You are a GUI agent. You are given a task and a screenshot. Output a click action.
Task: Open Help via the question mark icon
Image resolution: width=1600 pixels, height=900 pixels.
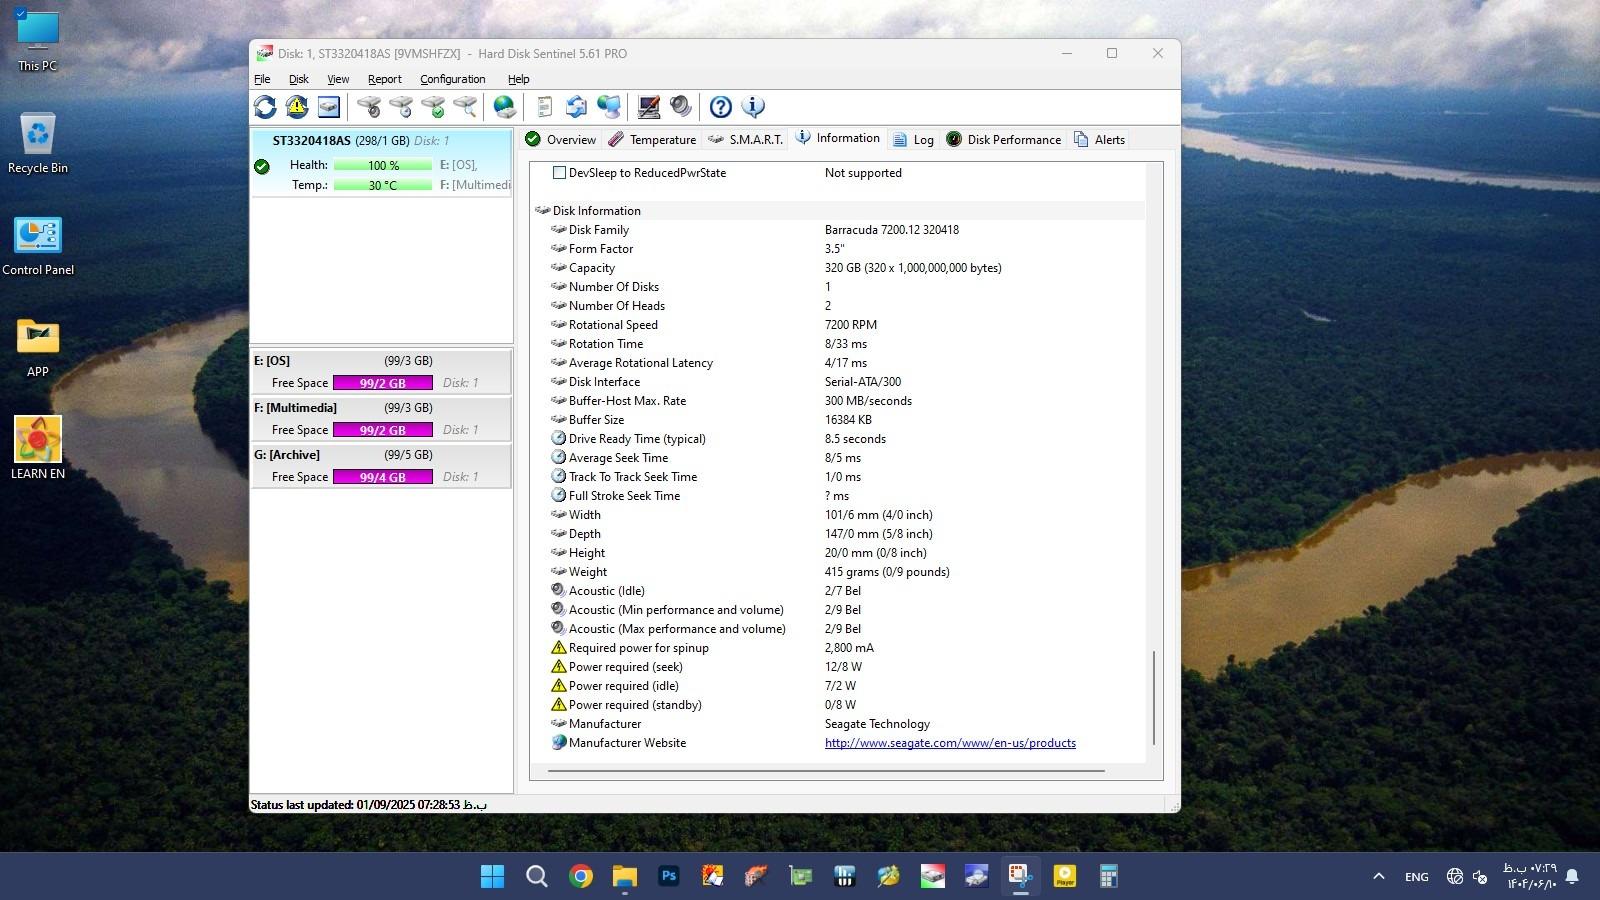click(720, 107)
